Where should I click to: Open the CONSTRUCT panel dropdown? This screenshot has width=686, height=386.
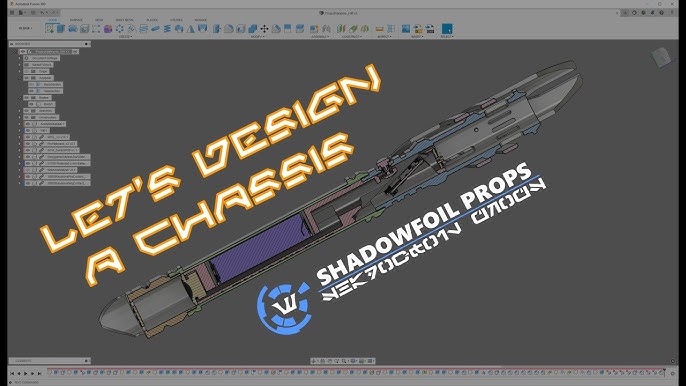351,37
